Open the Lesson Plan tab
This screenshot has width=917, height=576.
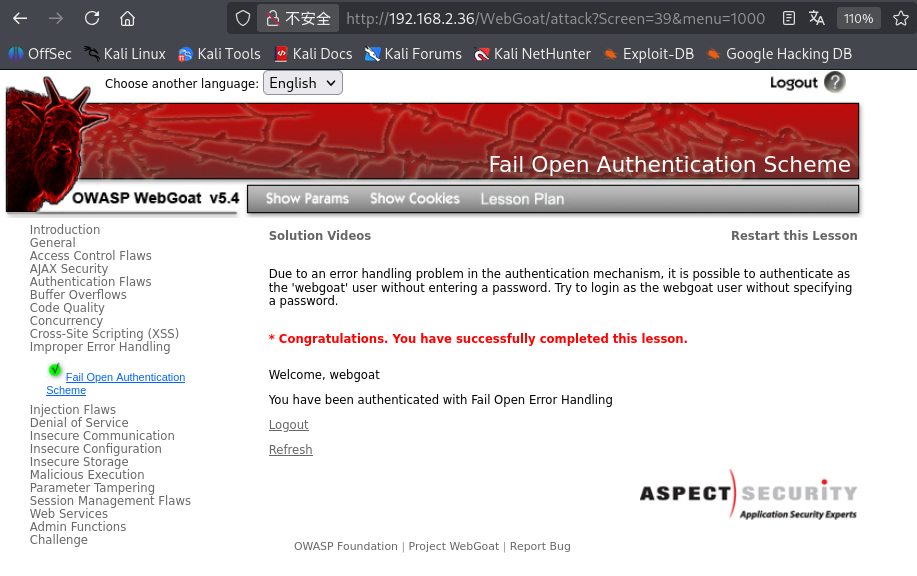click(x=522, y=199)
